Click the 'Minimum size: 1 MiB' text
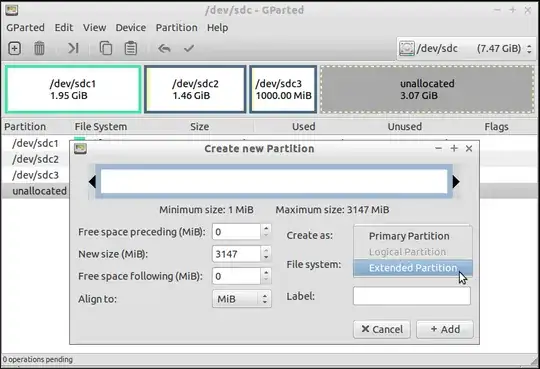The image size is (540, 369). [x=206, y=210]
